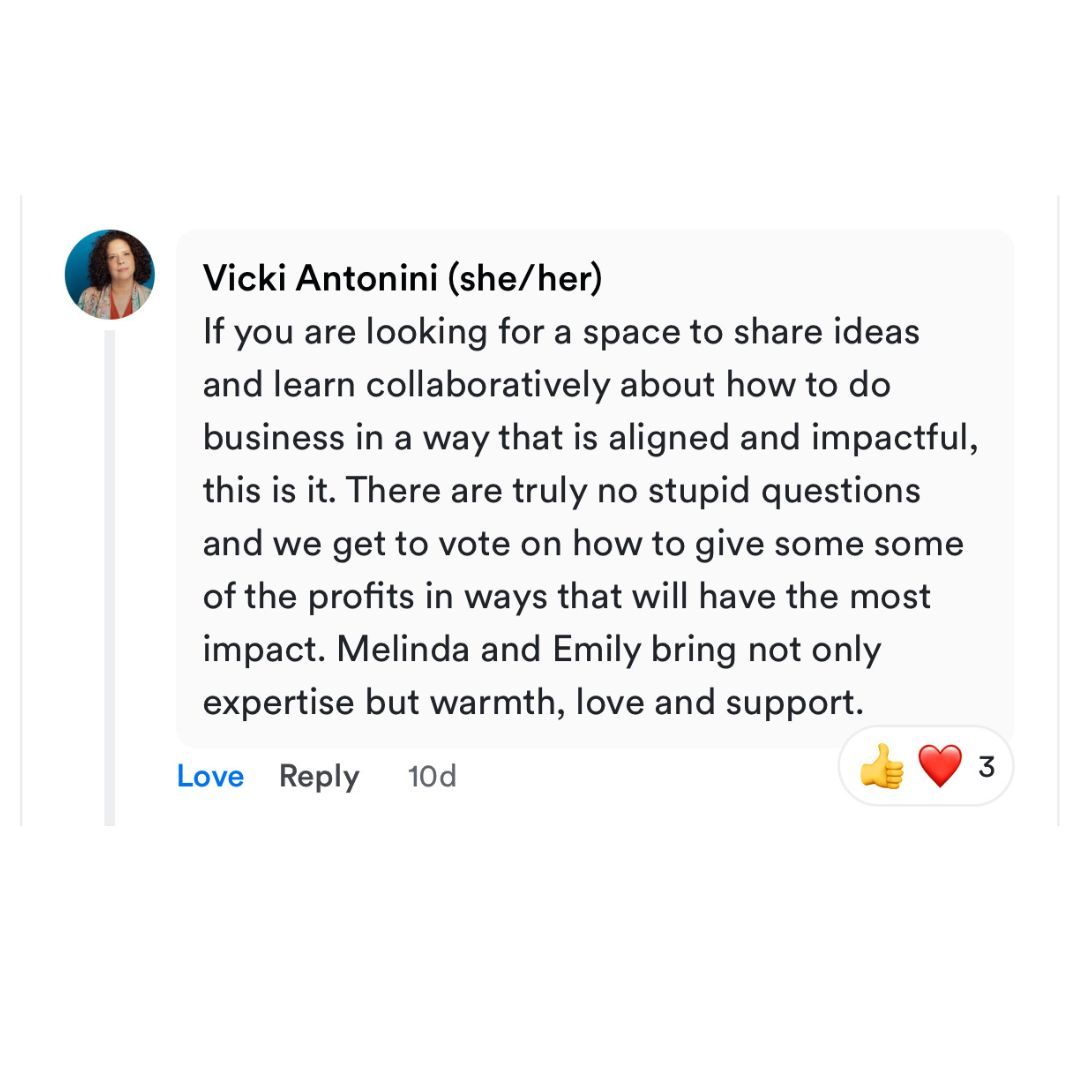Open Vicki Antonini's profile picture
The width and height of the screenshot is (1080, 1080).
point(110,274)
